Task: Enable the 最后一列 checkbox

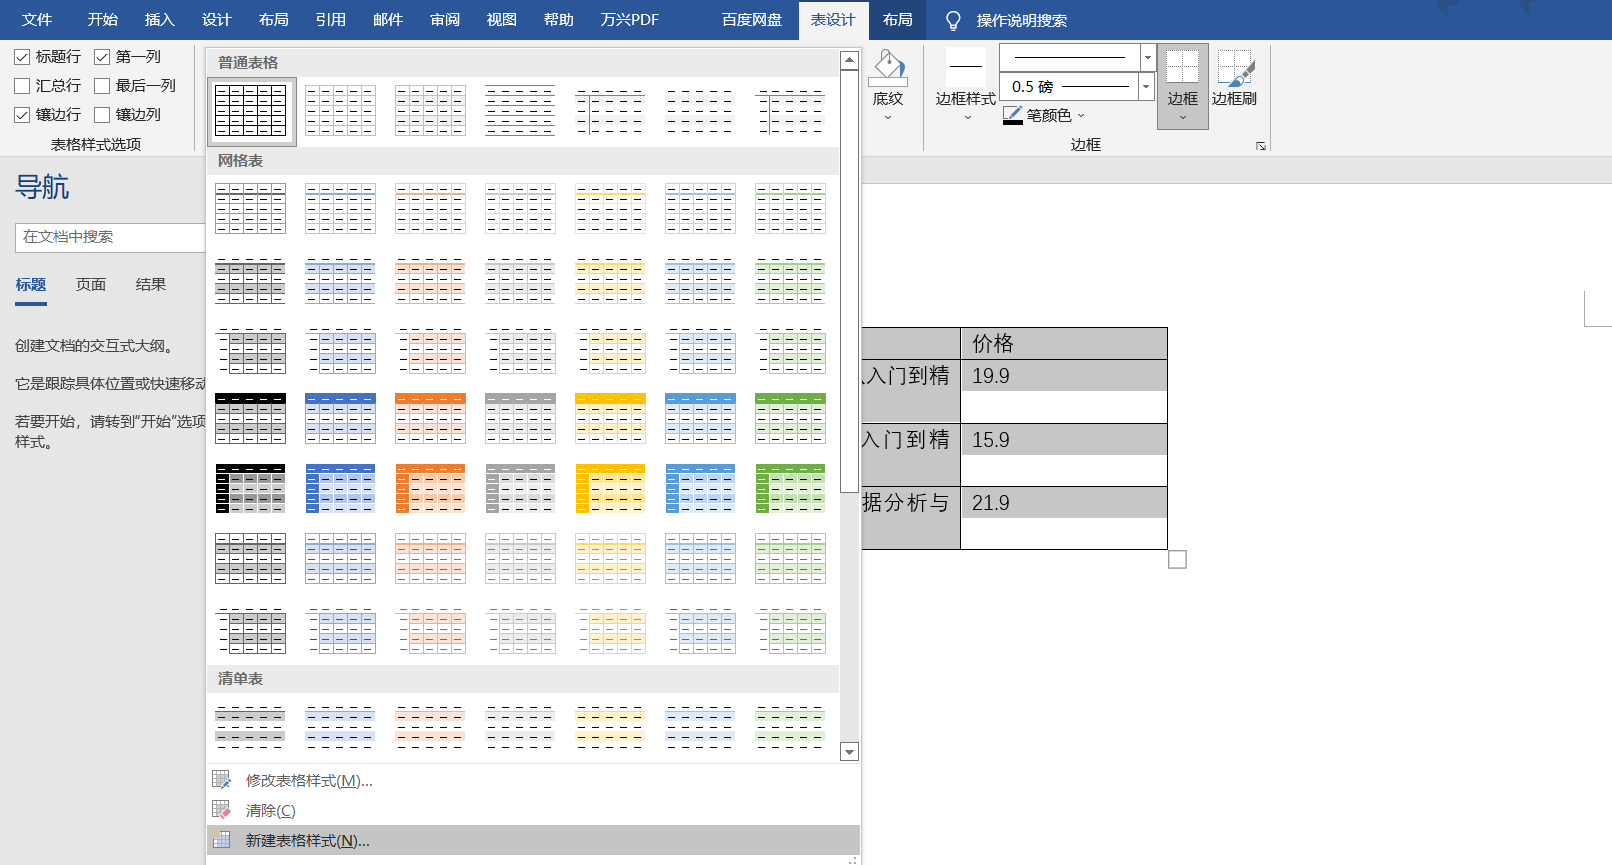Action: 102,86
